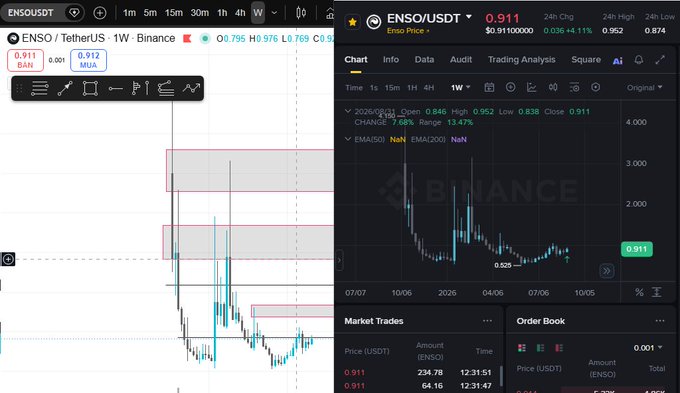The width and height of the screenshot is (680, 393).
Task: Click the green market status dot
Action: (x=205, y=39)
